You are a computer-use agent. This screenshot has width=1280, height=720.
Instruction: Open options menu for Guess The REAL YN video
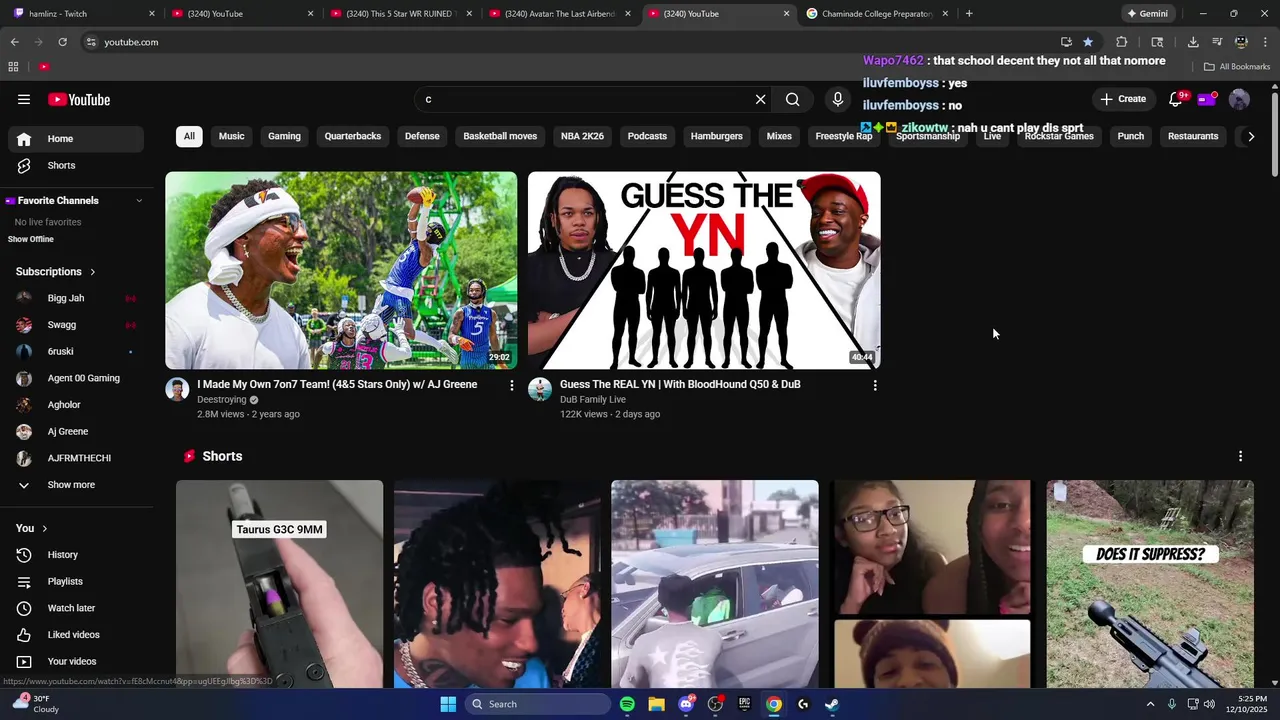(x=875, y=385)
